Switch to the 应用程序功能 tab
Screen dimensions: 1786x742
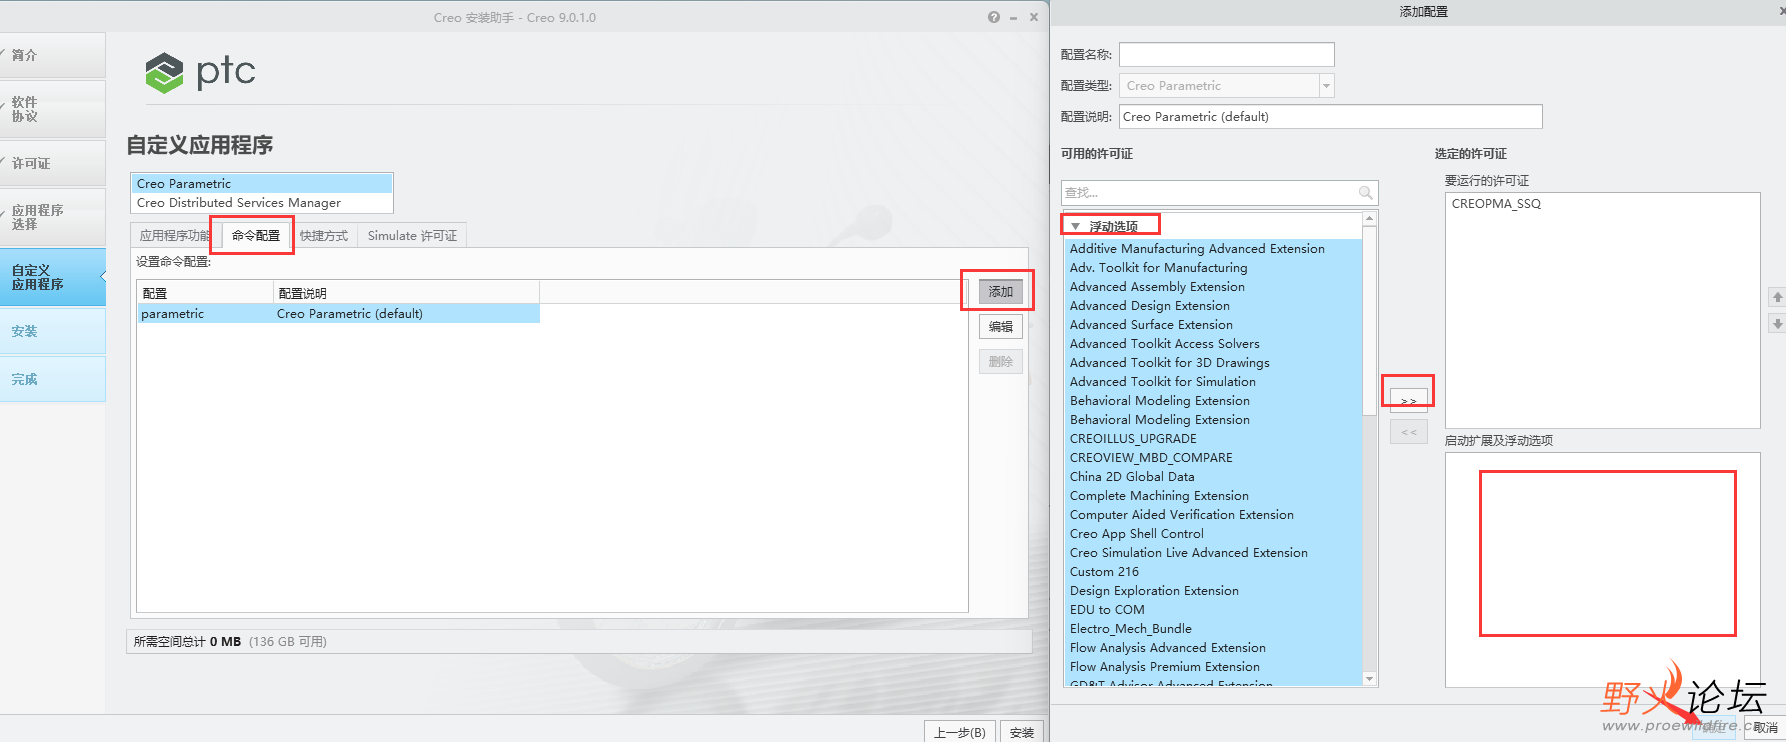click(174, 236)
